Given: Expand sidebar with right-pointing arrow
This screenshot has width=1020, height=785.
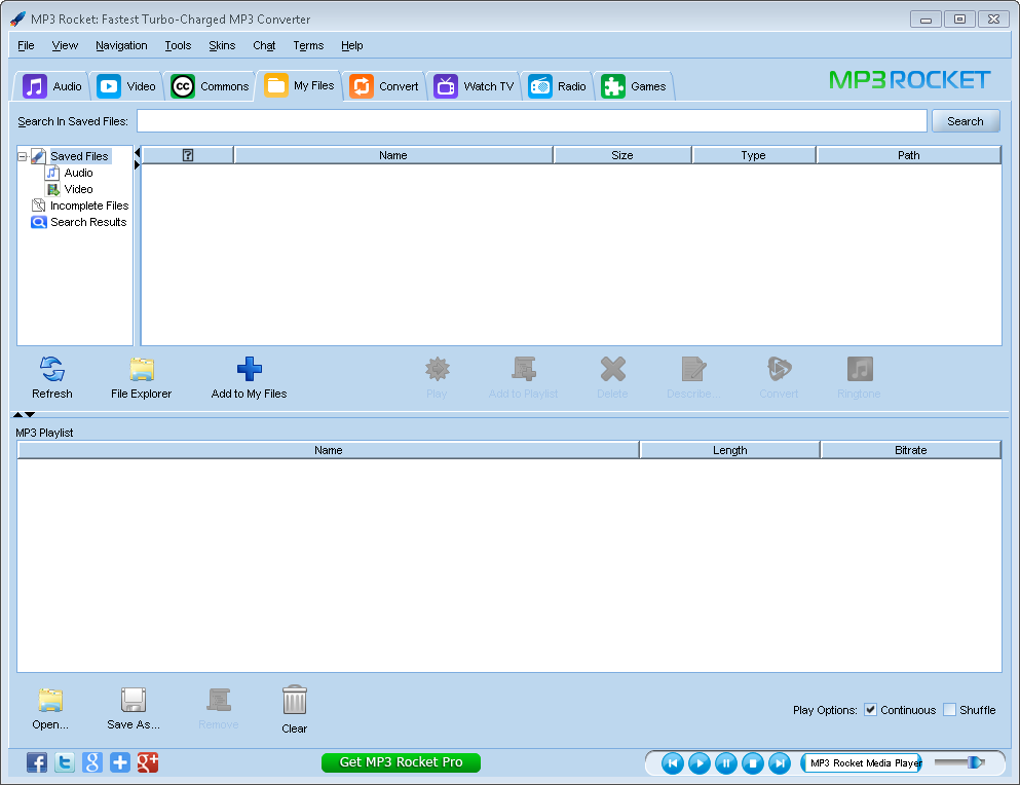Looking at the screenshot, I should (x=137, y=165).
